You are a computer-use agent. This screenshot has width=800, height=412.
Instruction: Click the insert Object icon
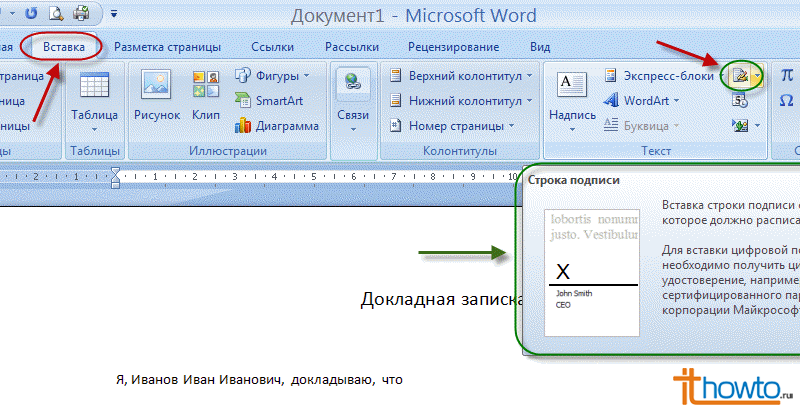tap(740, 125)
